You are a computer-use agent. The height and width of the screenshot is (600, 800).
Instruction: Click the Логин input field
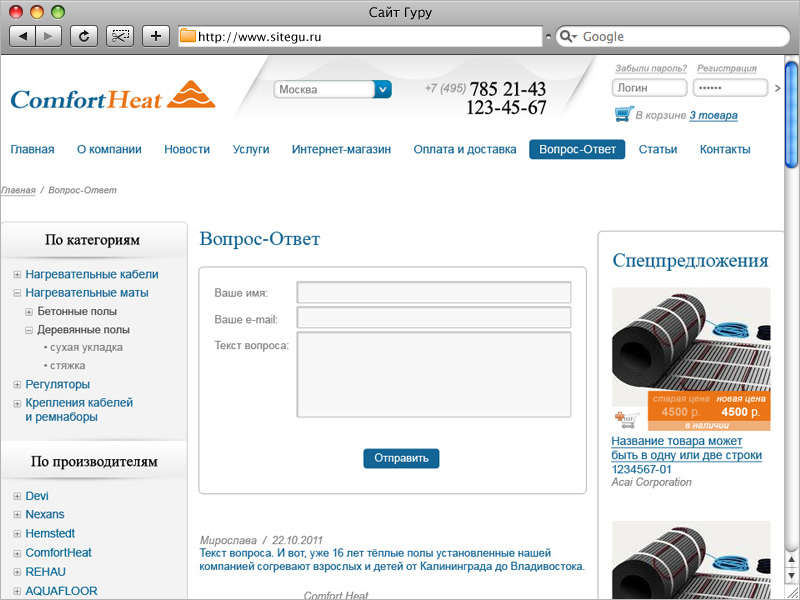(649, 88)
